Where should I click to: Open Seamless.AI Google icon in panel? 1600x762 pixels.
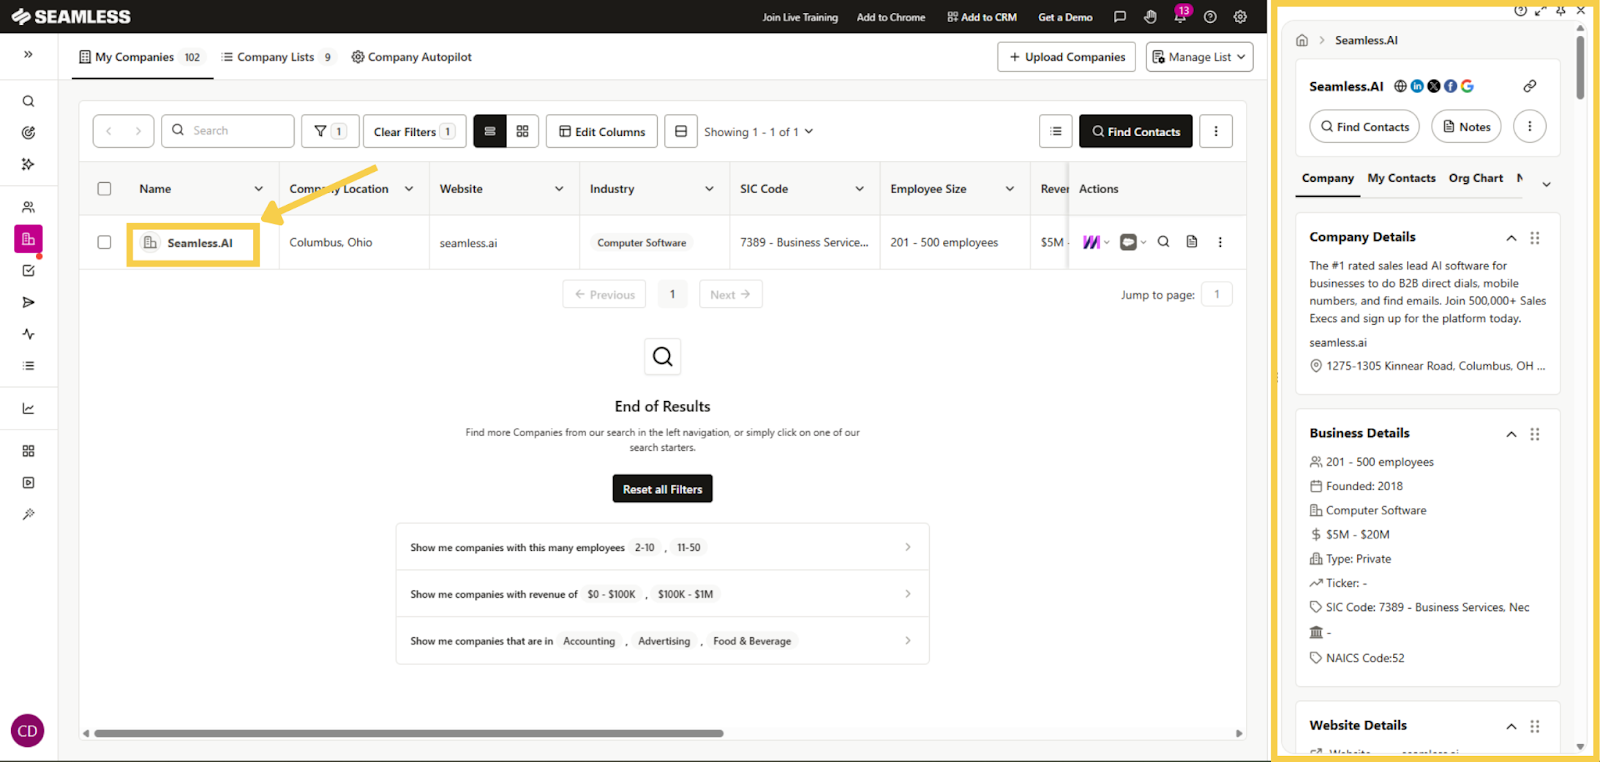pos(1467,86)
